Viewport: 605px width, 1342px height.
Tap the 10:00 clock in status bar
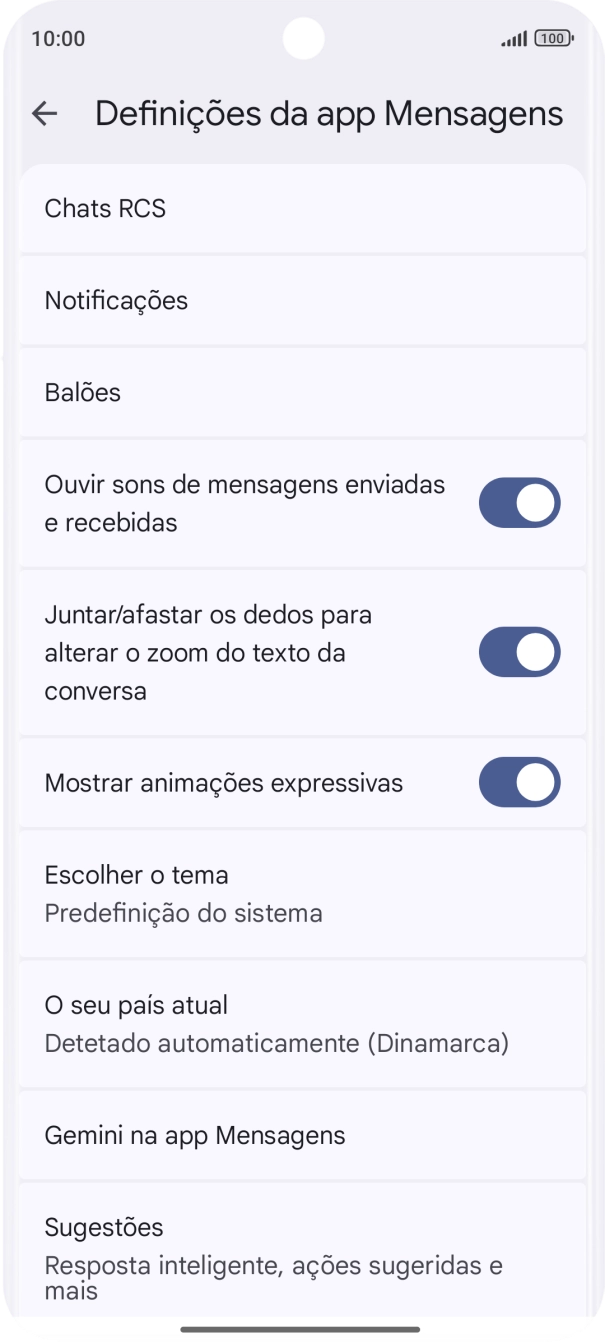[x=50, y=39]
